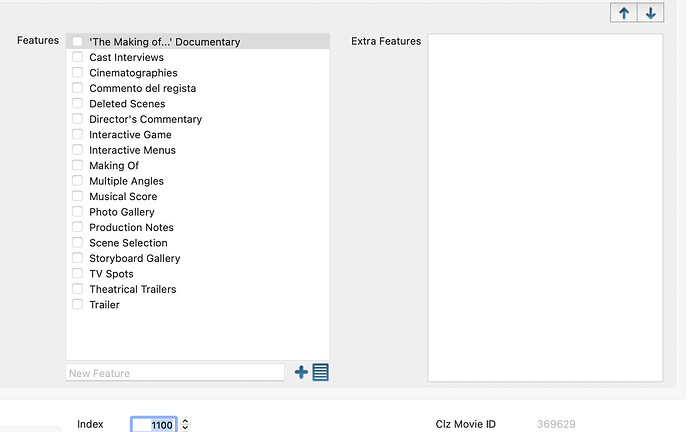Check the Storyboard Gallery checkbox
The image size is (690, 432).
78,258
